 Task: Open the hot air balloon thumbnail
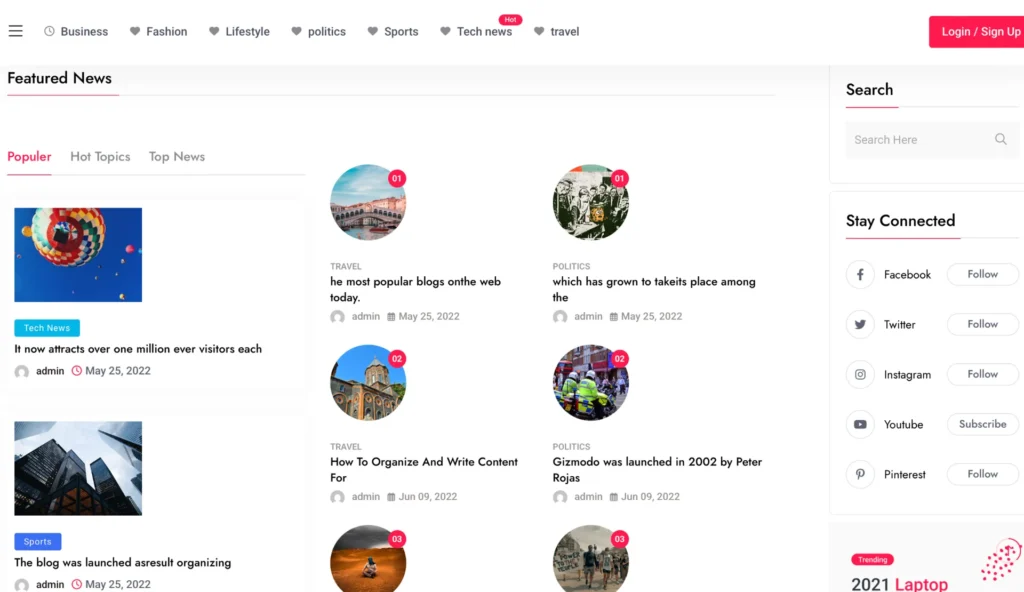pos(78,255)
